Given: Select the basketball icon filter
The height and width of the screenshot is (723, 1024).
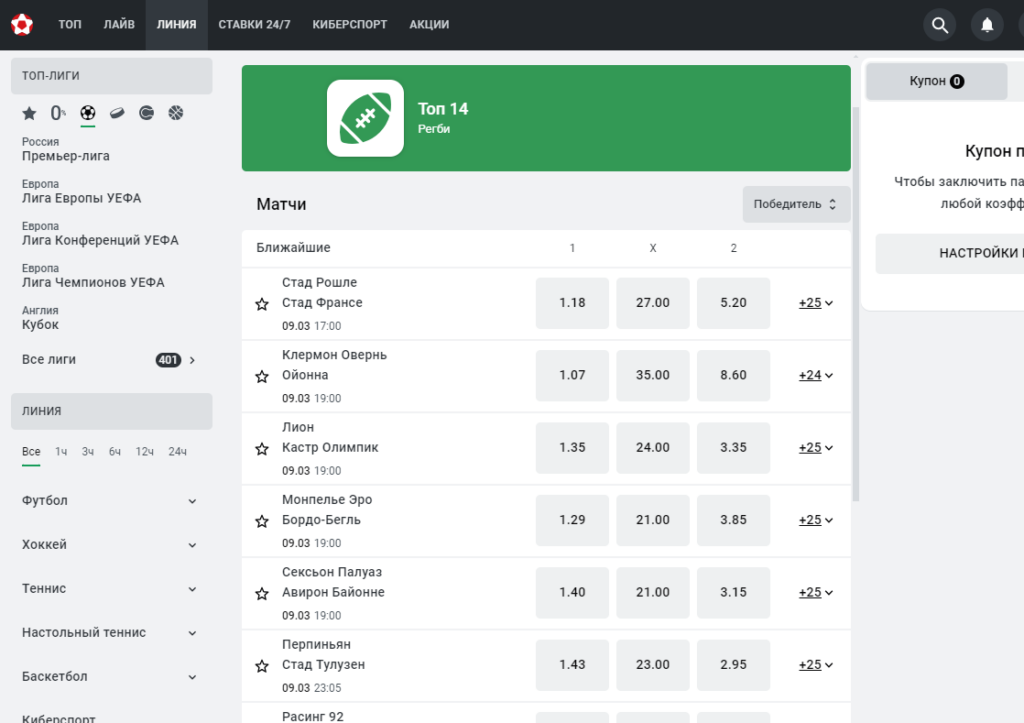Looking at the screenshot, I should tap(176, 113).
